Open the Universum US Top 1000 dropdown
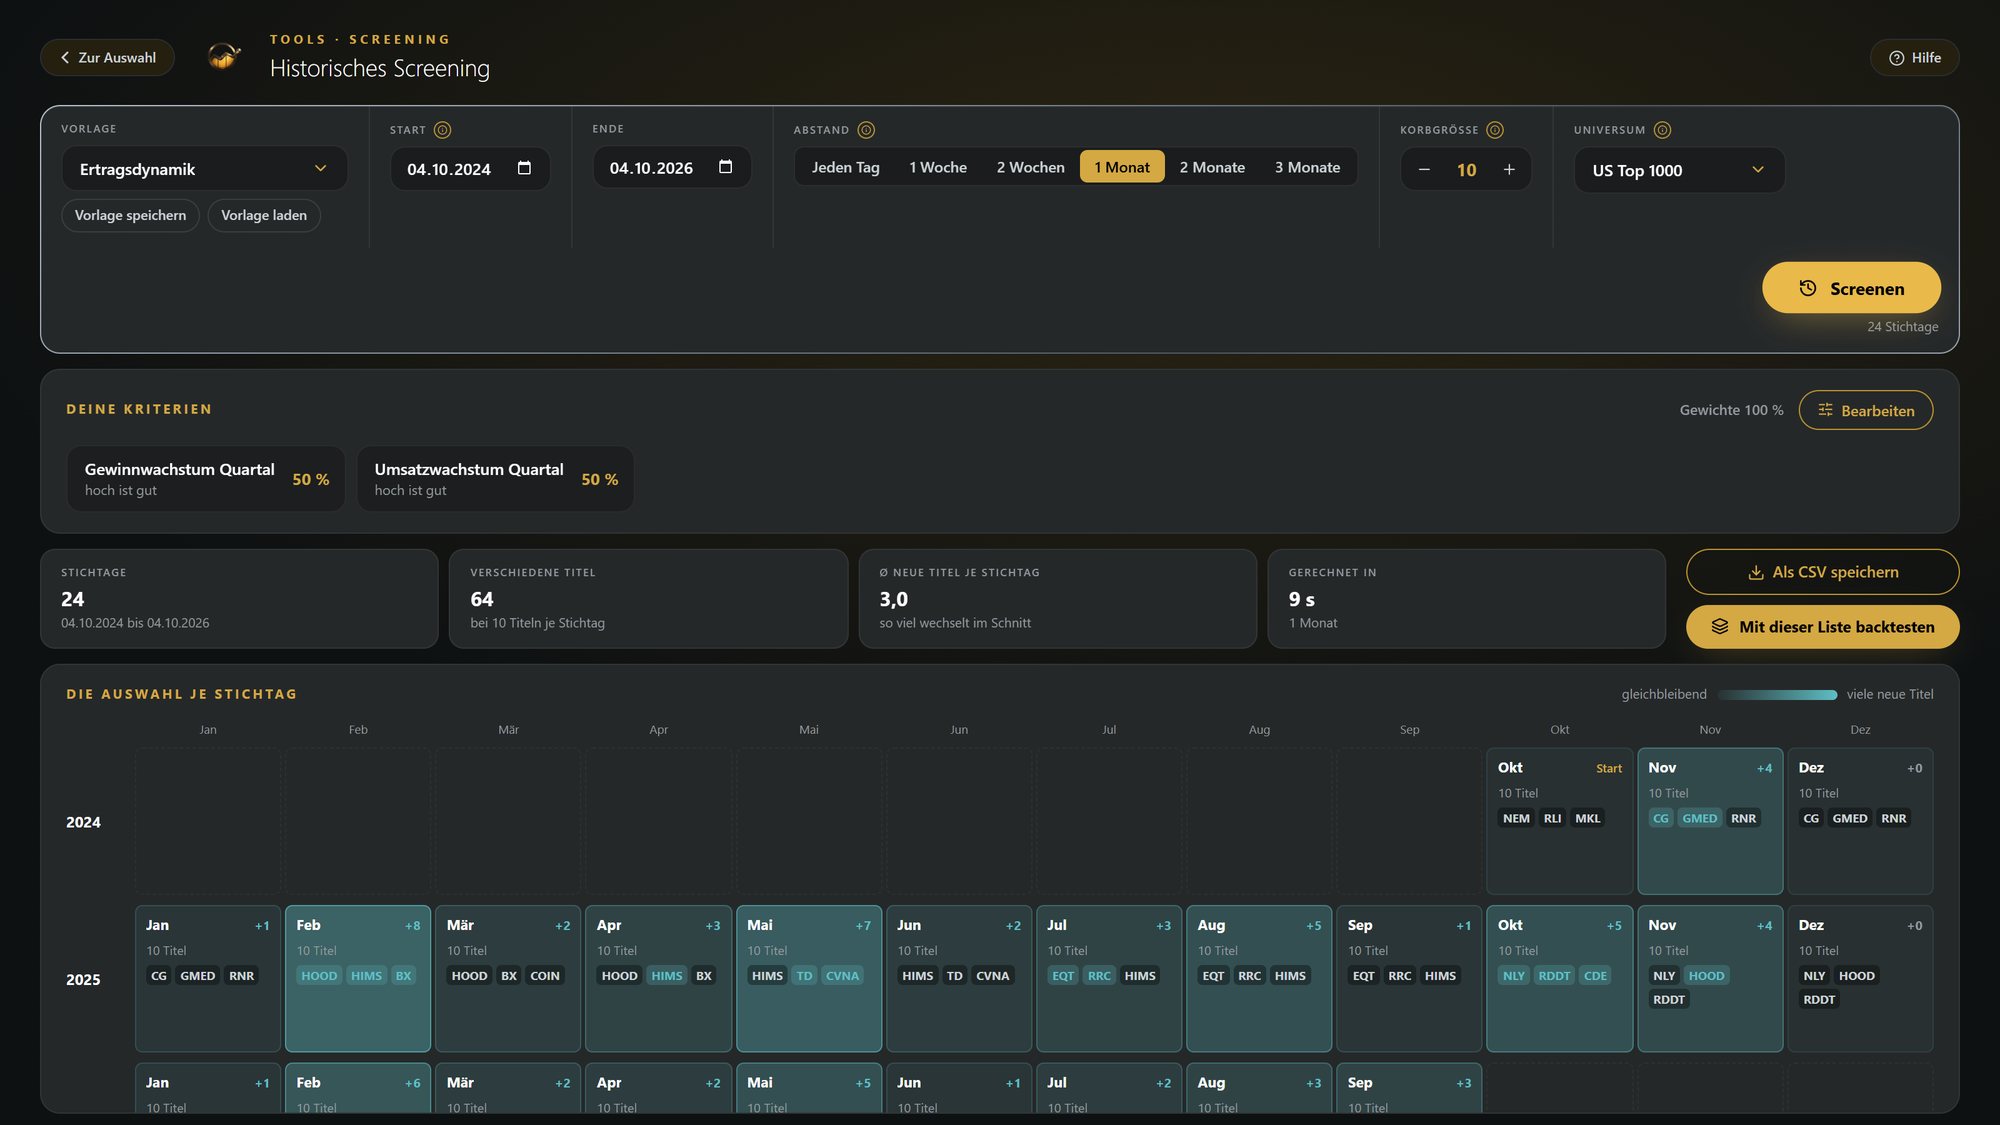The image size is (2000, 1125). coord(1678,170)
